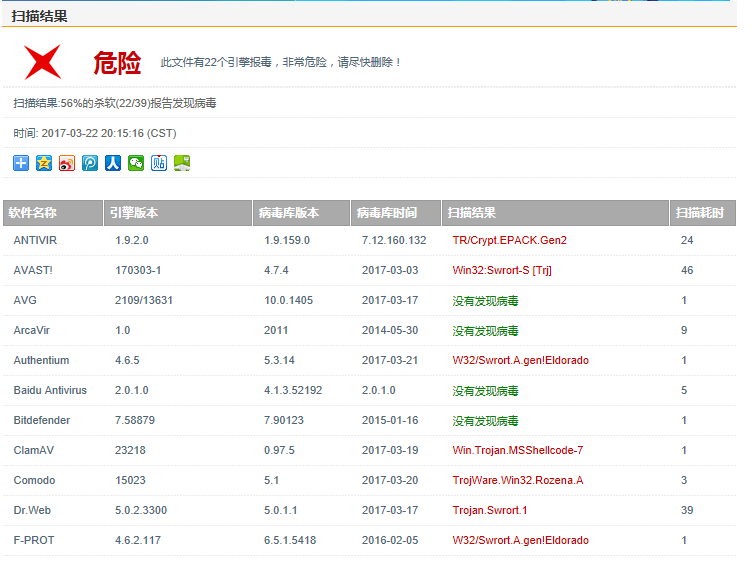Image resolution: width=752 pixels, height=561 pixels.
Task: Click the 引擎版本 column header
Action: pos(178,213)
